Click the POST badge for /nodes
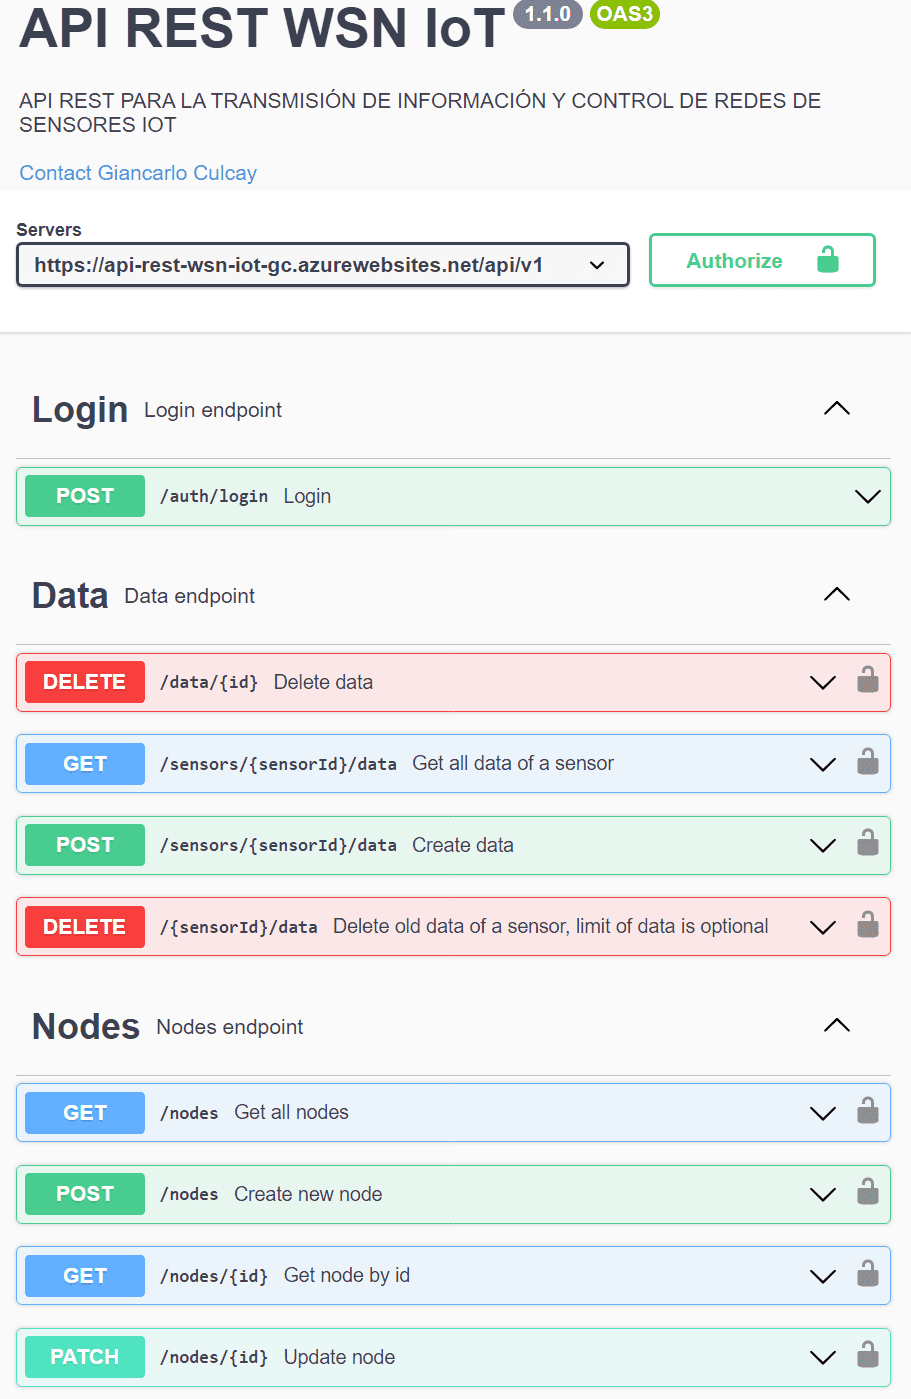 click(x=85, y=1194)
